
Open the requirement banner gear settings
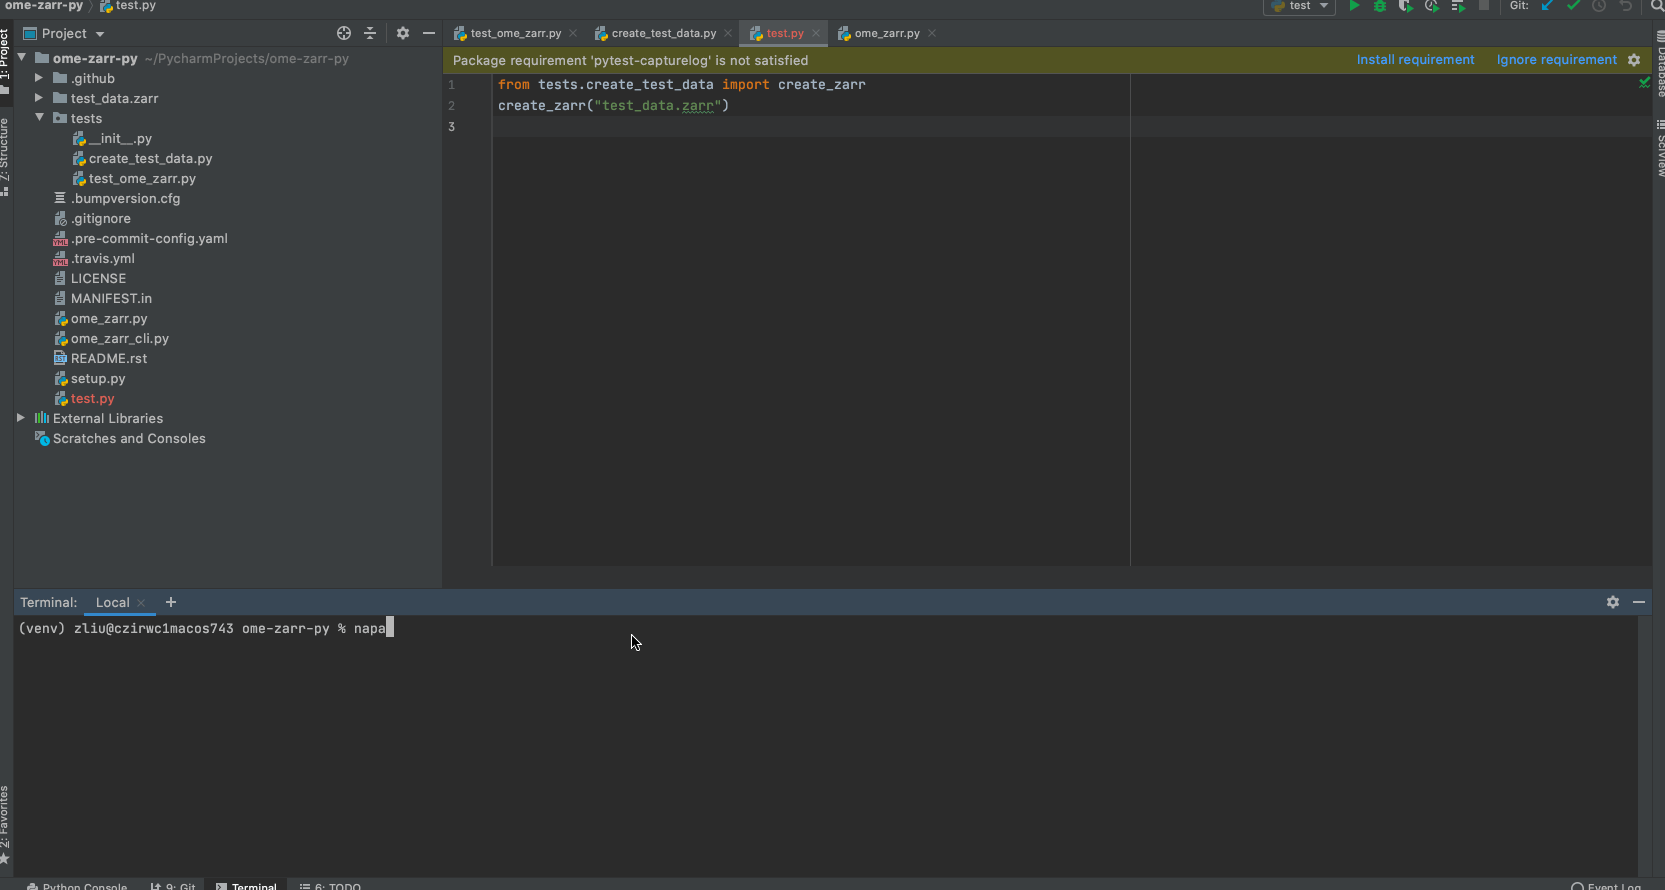1634,60
